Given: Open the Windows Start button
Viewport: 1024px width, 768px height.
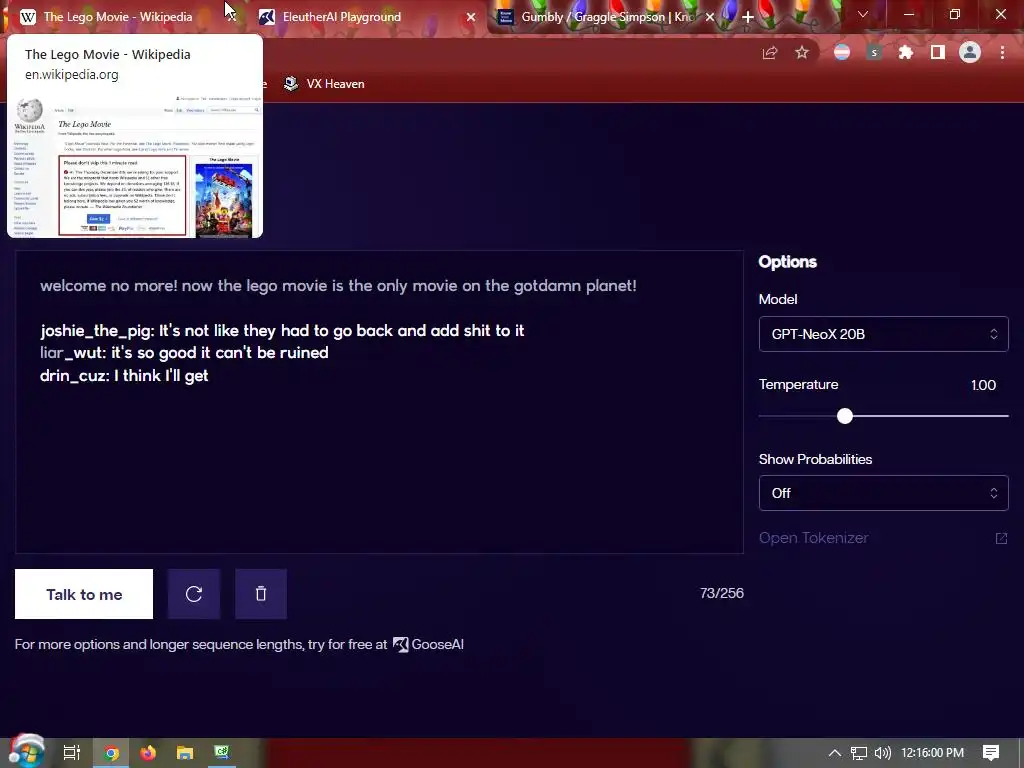Looking at the screenshot, I should click(26, 752).
